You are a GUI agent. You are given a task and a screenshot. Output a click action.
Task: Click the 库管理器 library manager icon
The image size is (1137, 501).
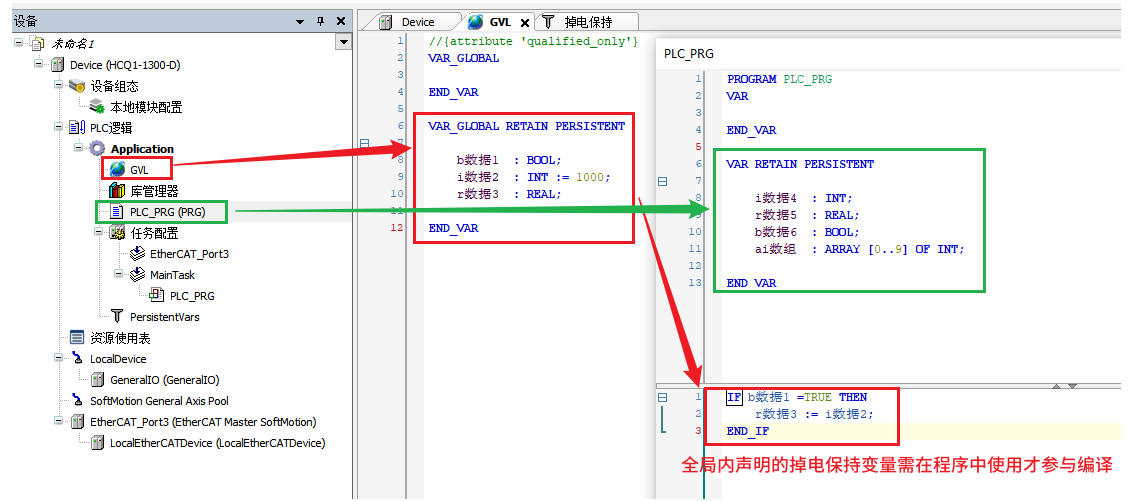[x=117, y=191]
